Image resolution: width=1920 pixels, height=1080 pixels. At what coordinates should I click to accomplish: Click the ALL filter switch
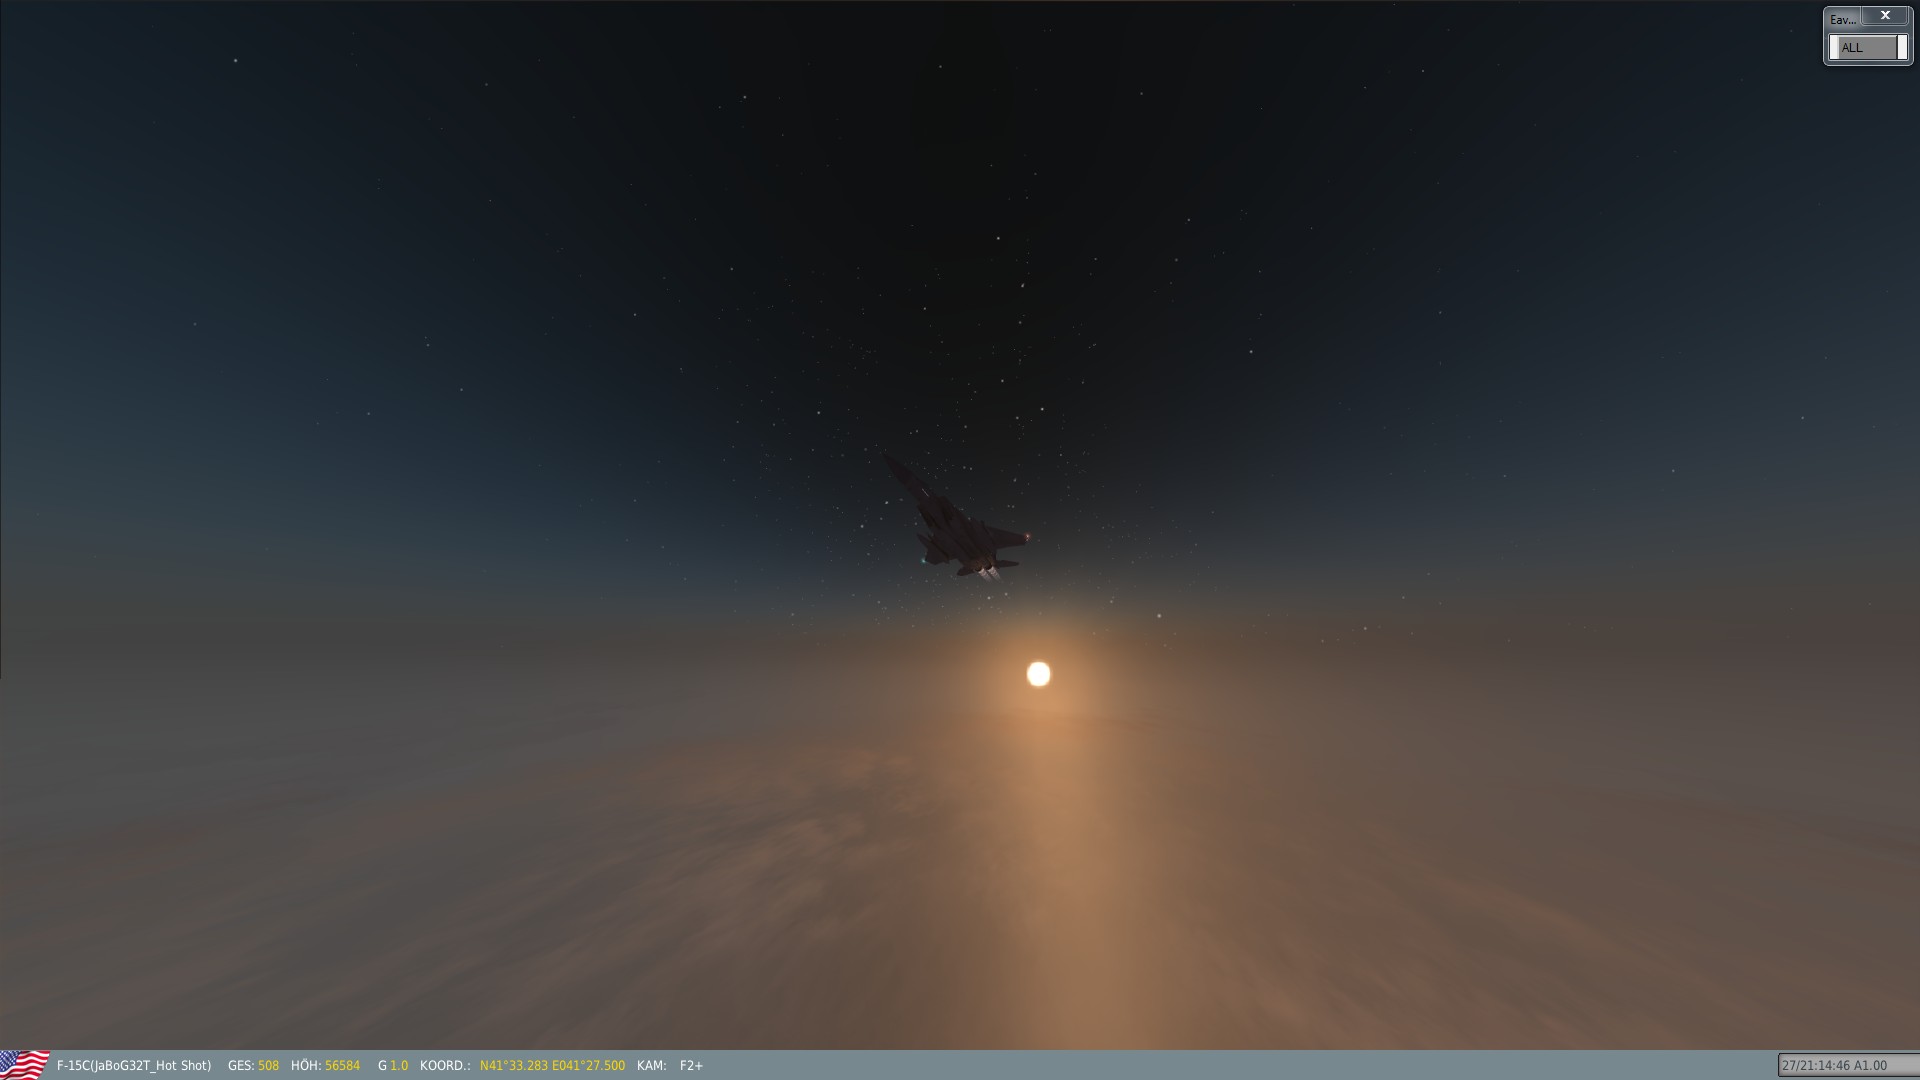click(1866, 48)
